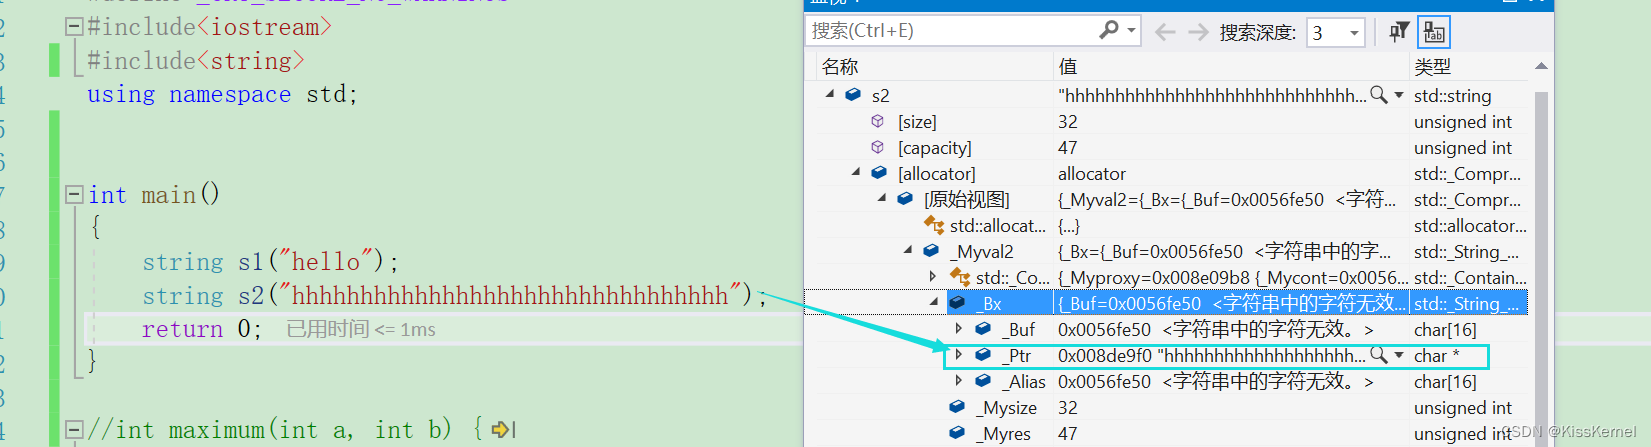The image size is (1651, 447).
Task: Click the 已用时间 <= 1ms perf tip
Action: 361,329
